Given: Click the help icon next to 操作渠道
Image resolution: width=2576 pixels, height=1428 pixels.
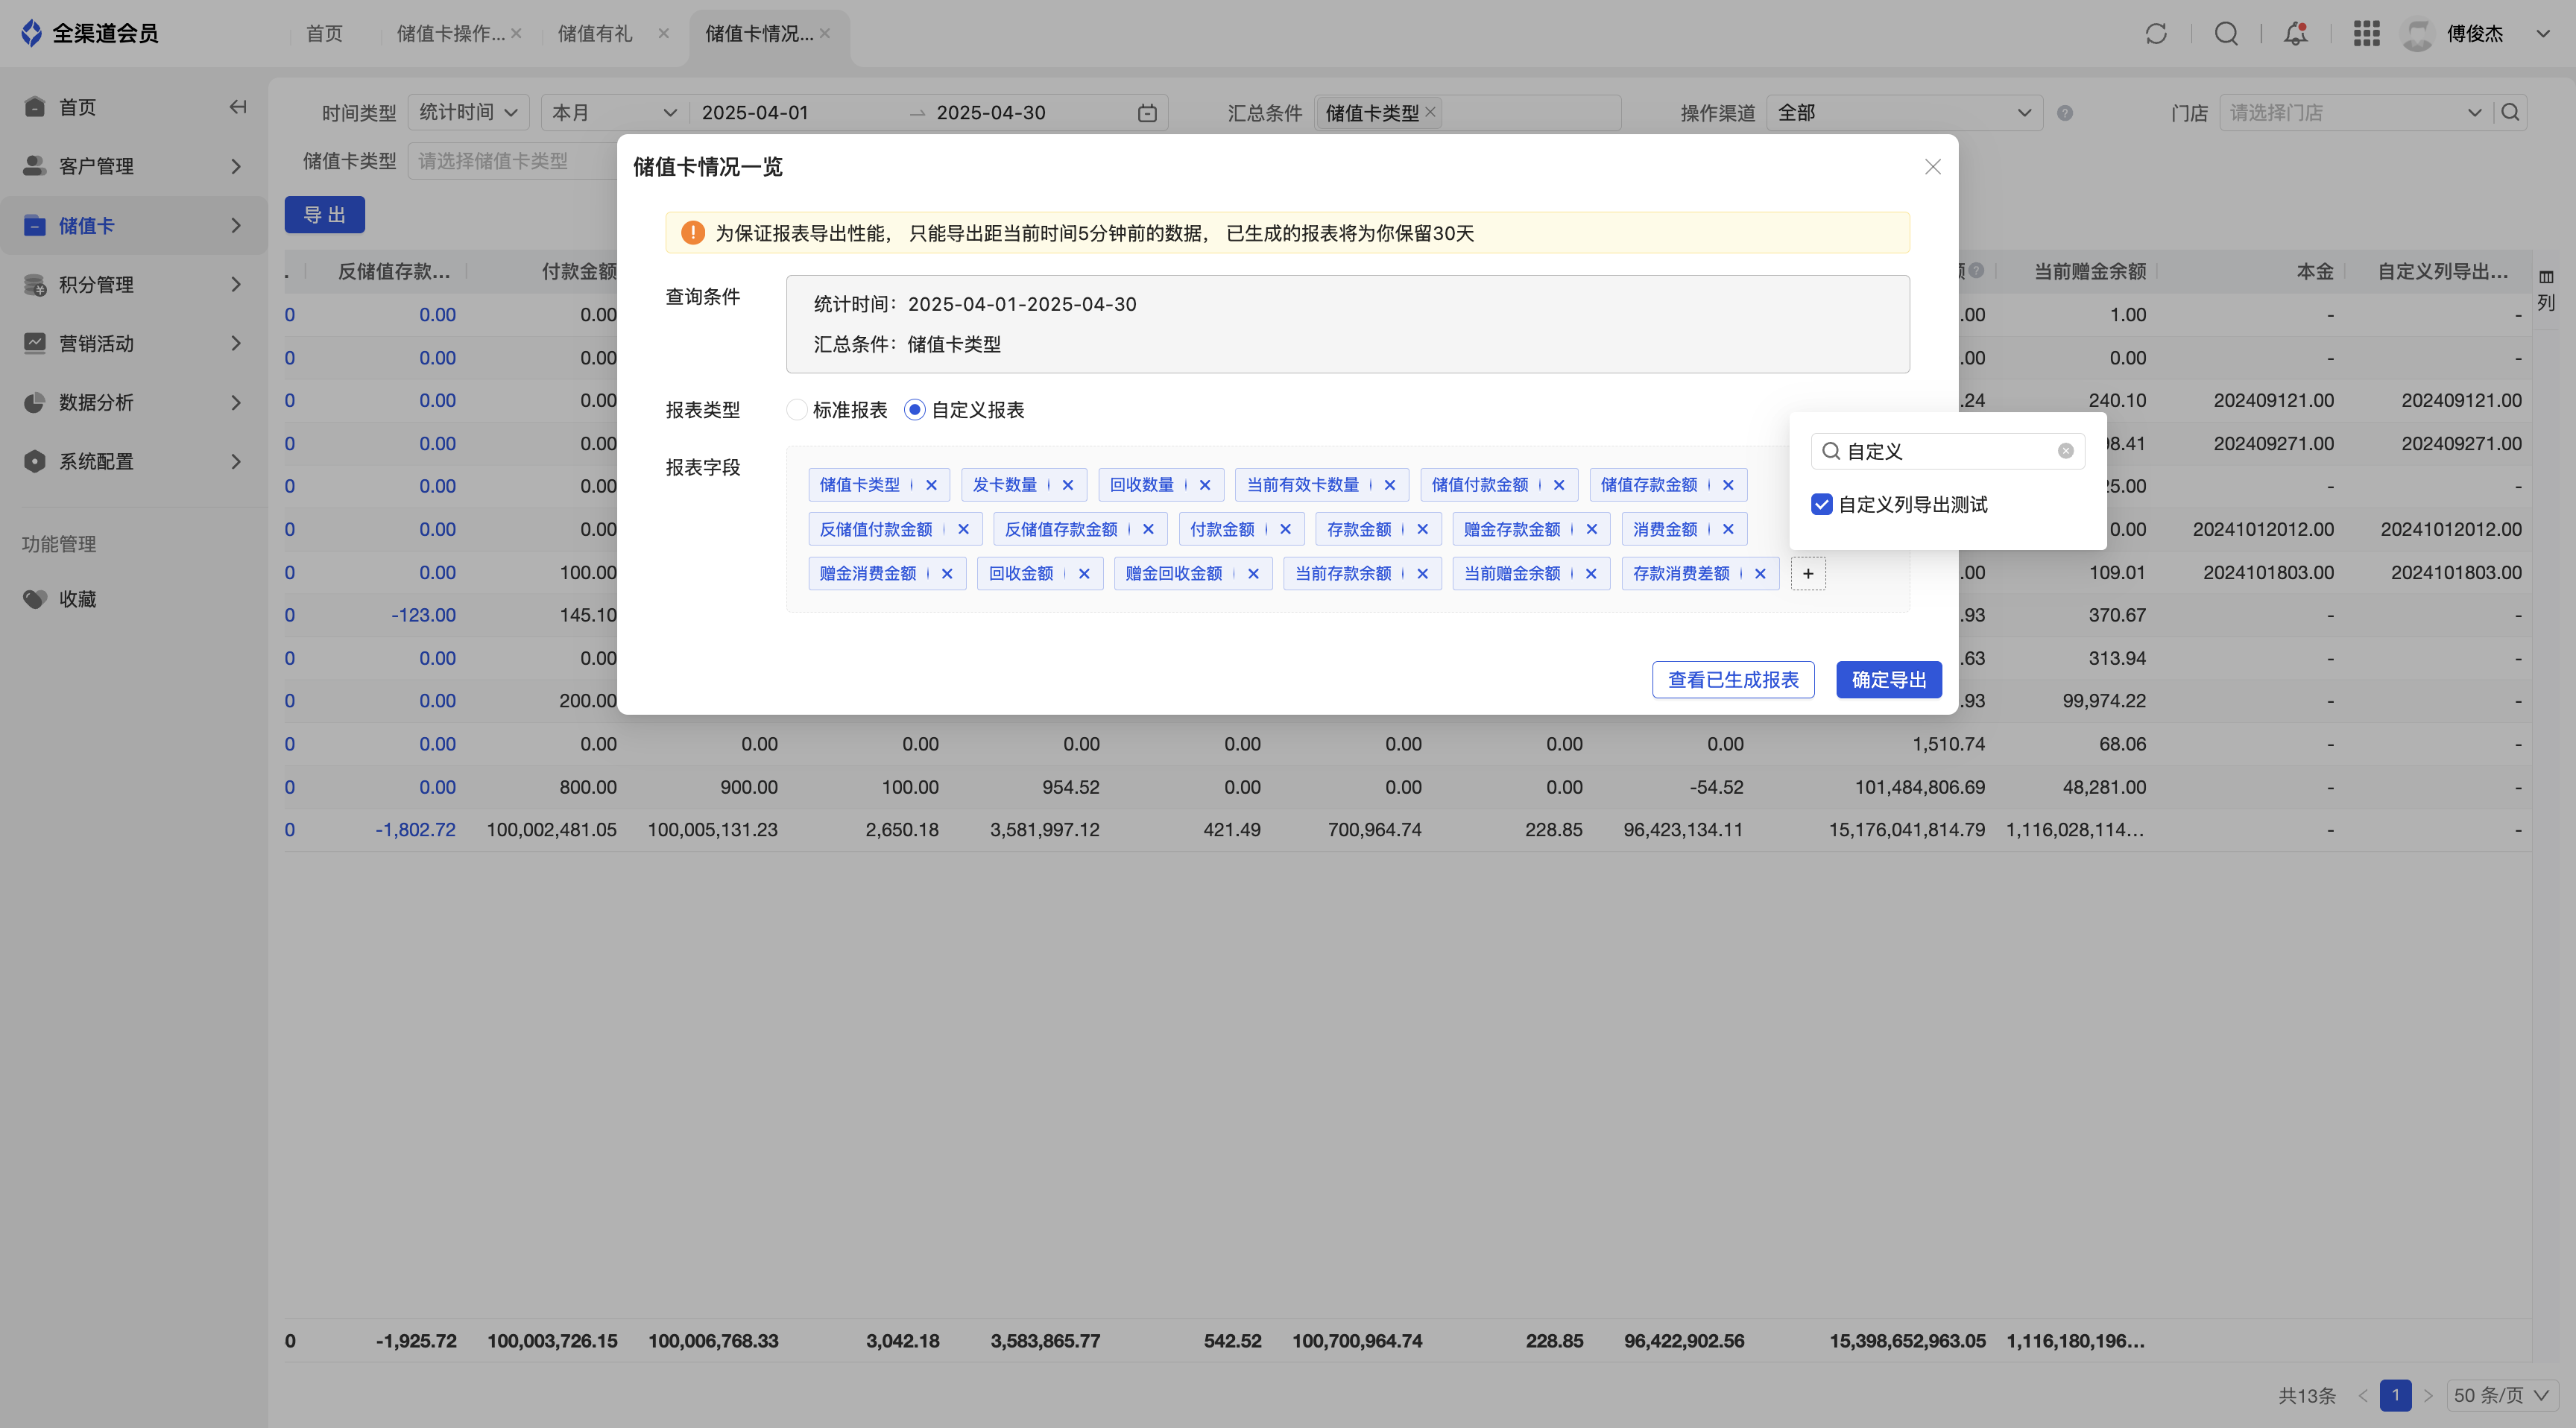Looking at the screenshot, I should (x=2065, y=113).
